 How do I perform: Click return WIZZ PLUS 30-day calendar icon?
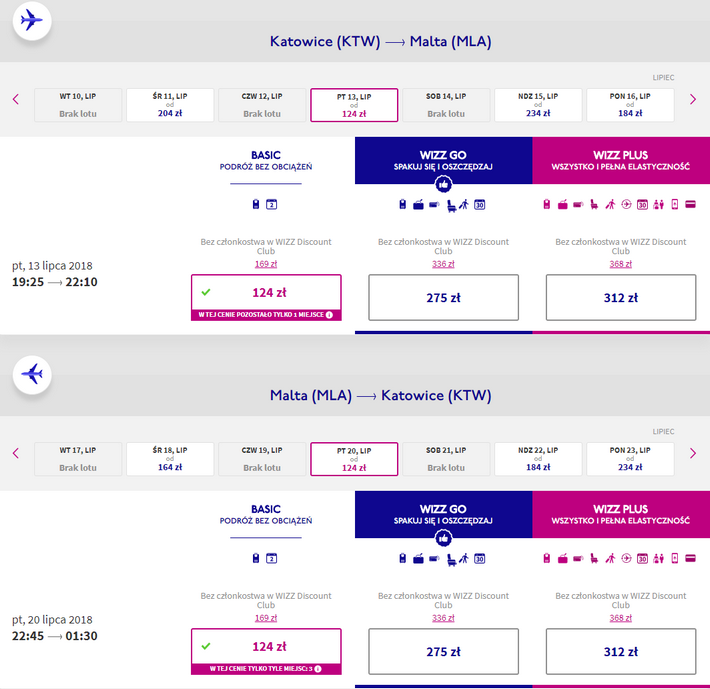point(642,559)
